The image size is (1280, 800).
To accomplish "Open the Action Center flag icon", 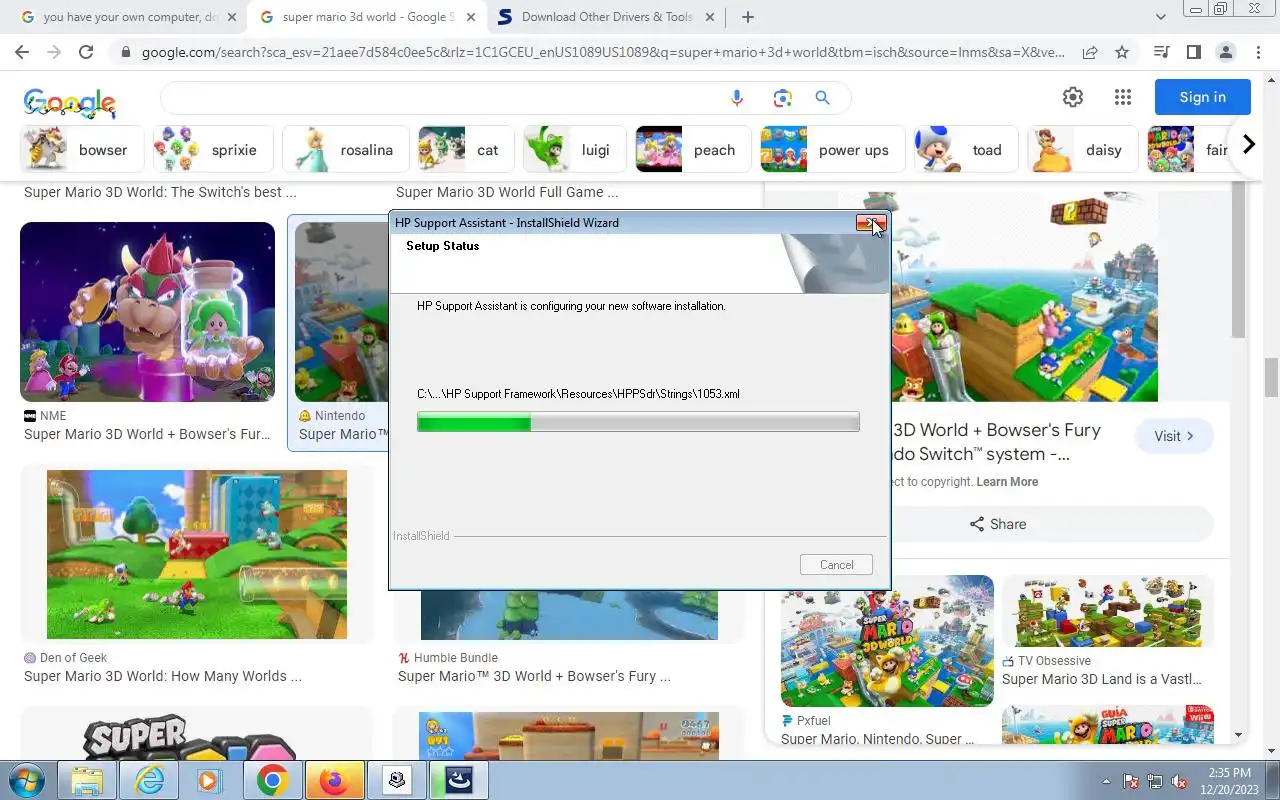I will [x=1132, y=781].
